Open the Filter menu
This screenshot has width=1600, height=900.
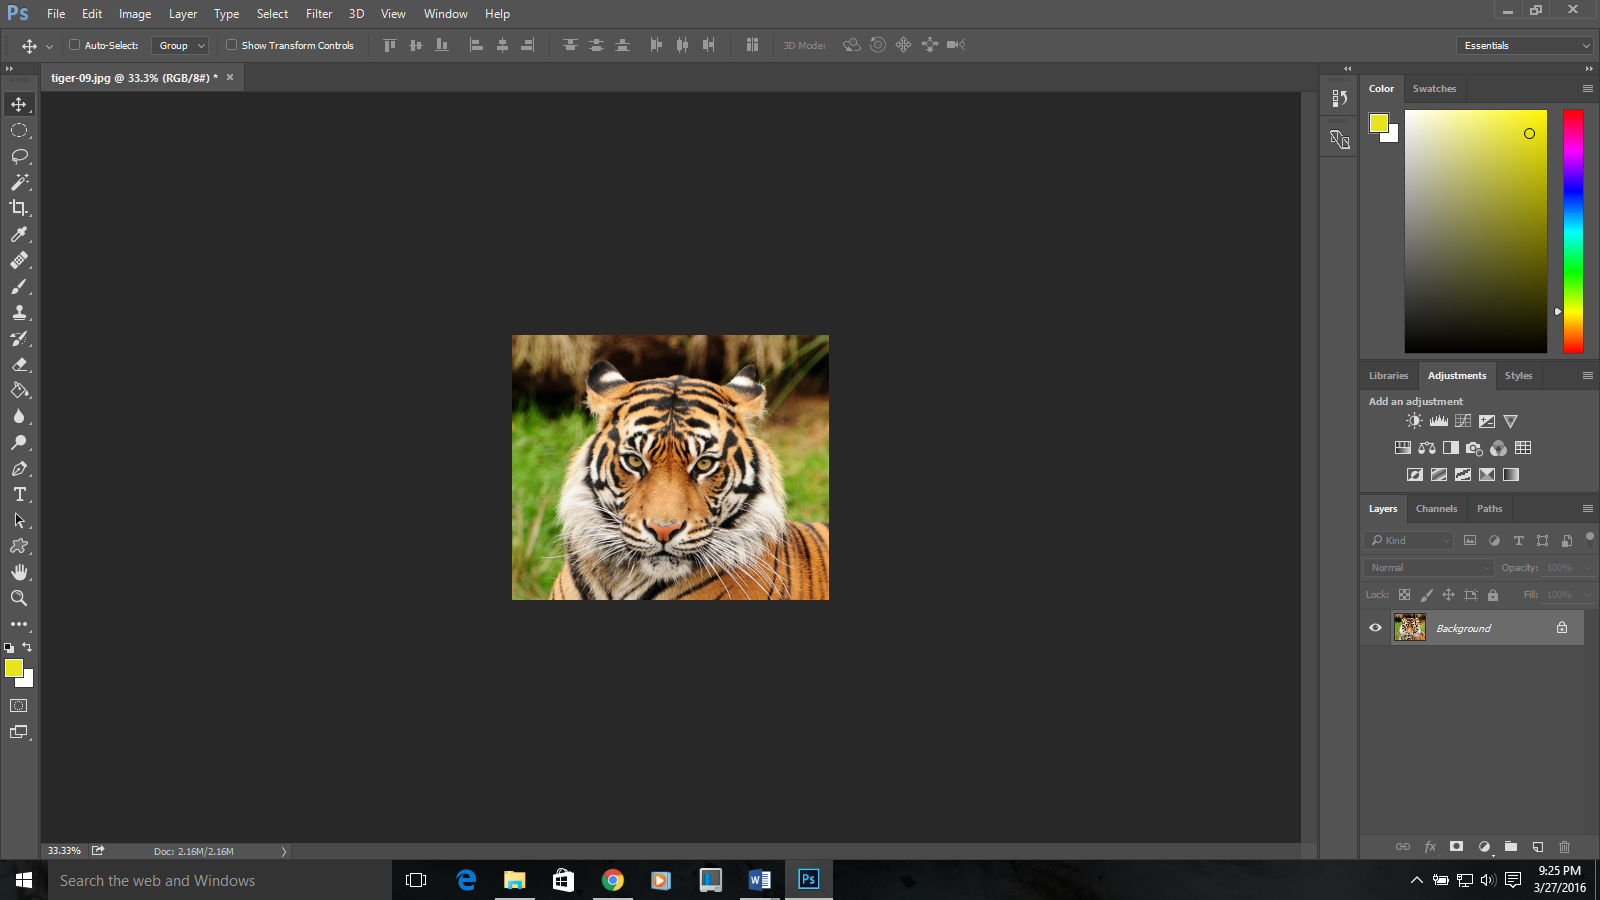click(318, 13)
